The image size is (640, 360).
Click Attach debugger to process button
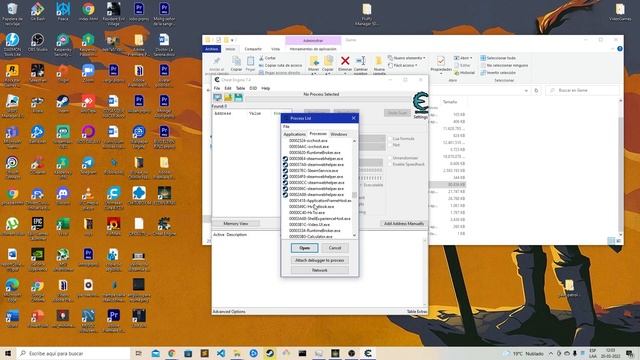(x=320, y=260)
